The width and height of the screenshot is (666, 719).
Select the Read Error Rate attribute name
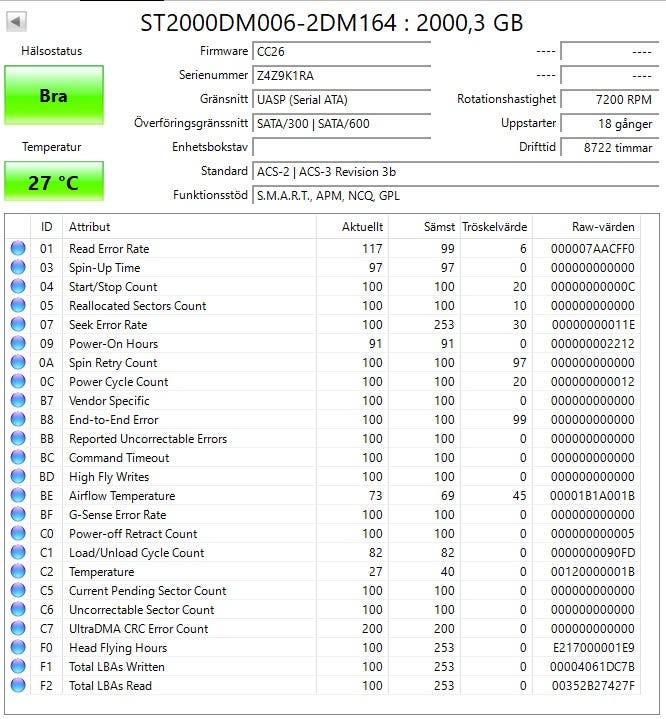coord(109,249)
